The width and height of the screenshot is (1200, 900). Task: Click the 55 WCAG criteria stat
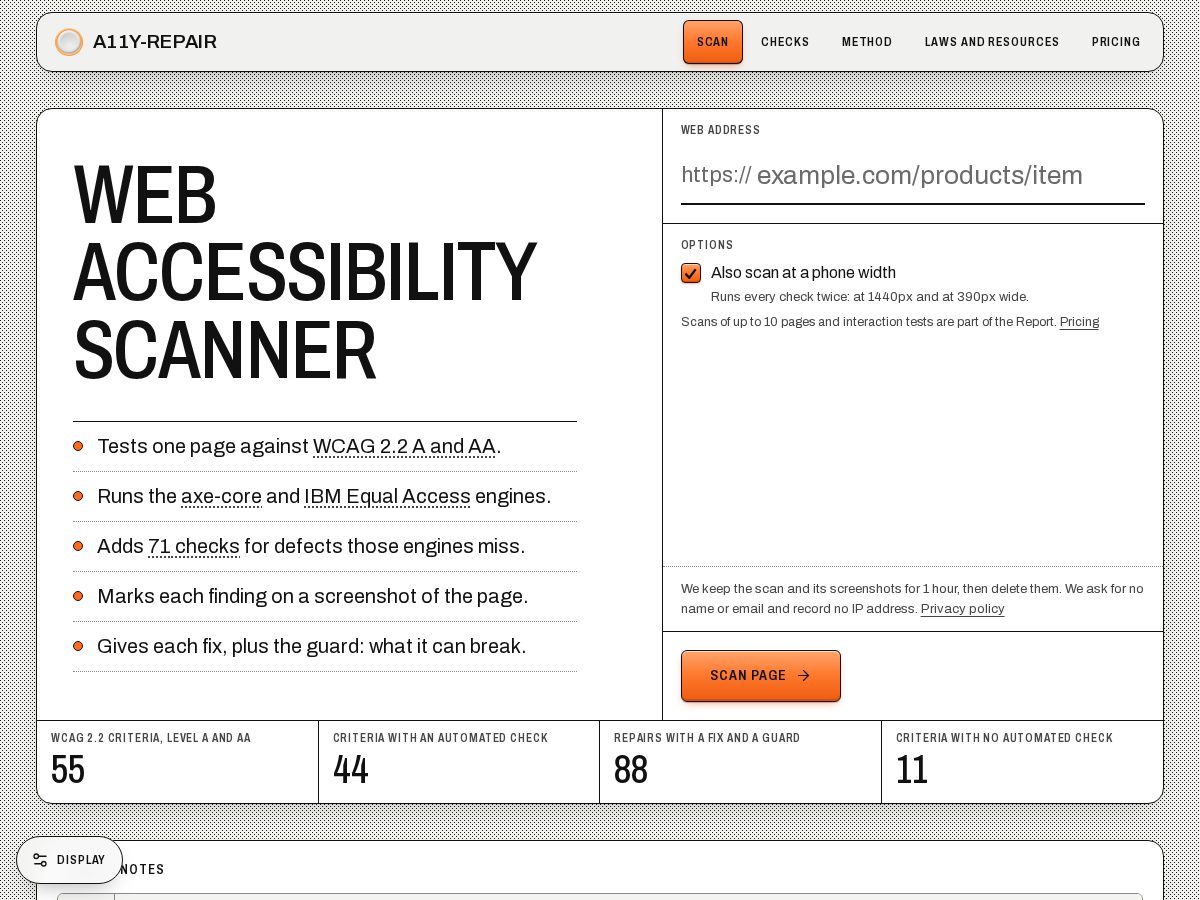tap(68, 770)
